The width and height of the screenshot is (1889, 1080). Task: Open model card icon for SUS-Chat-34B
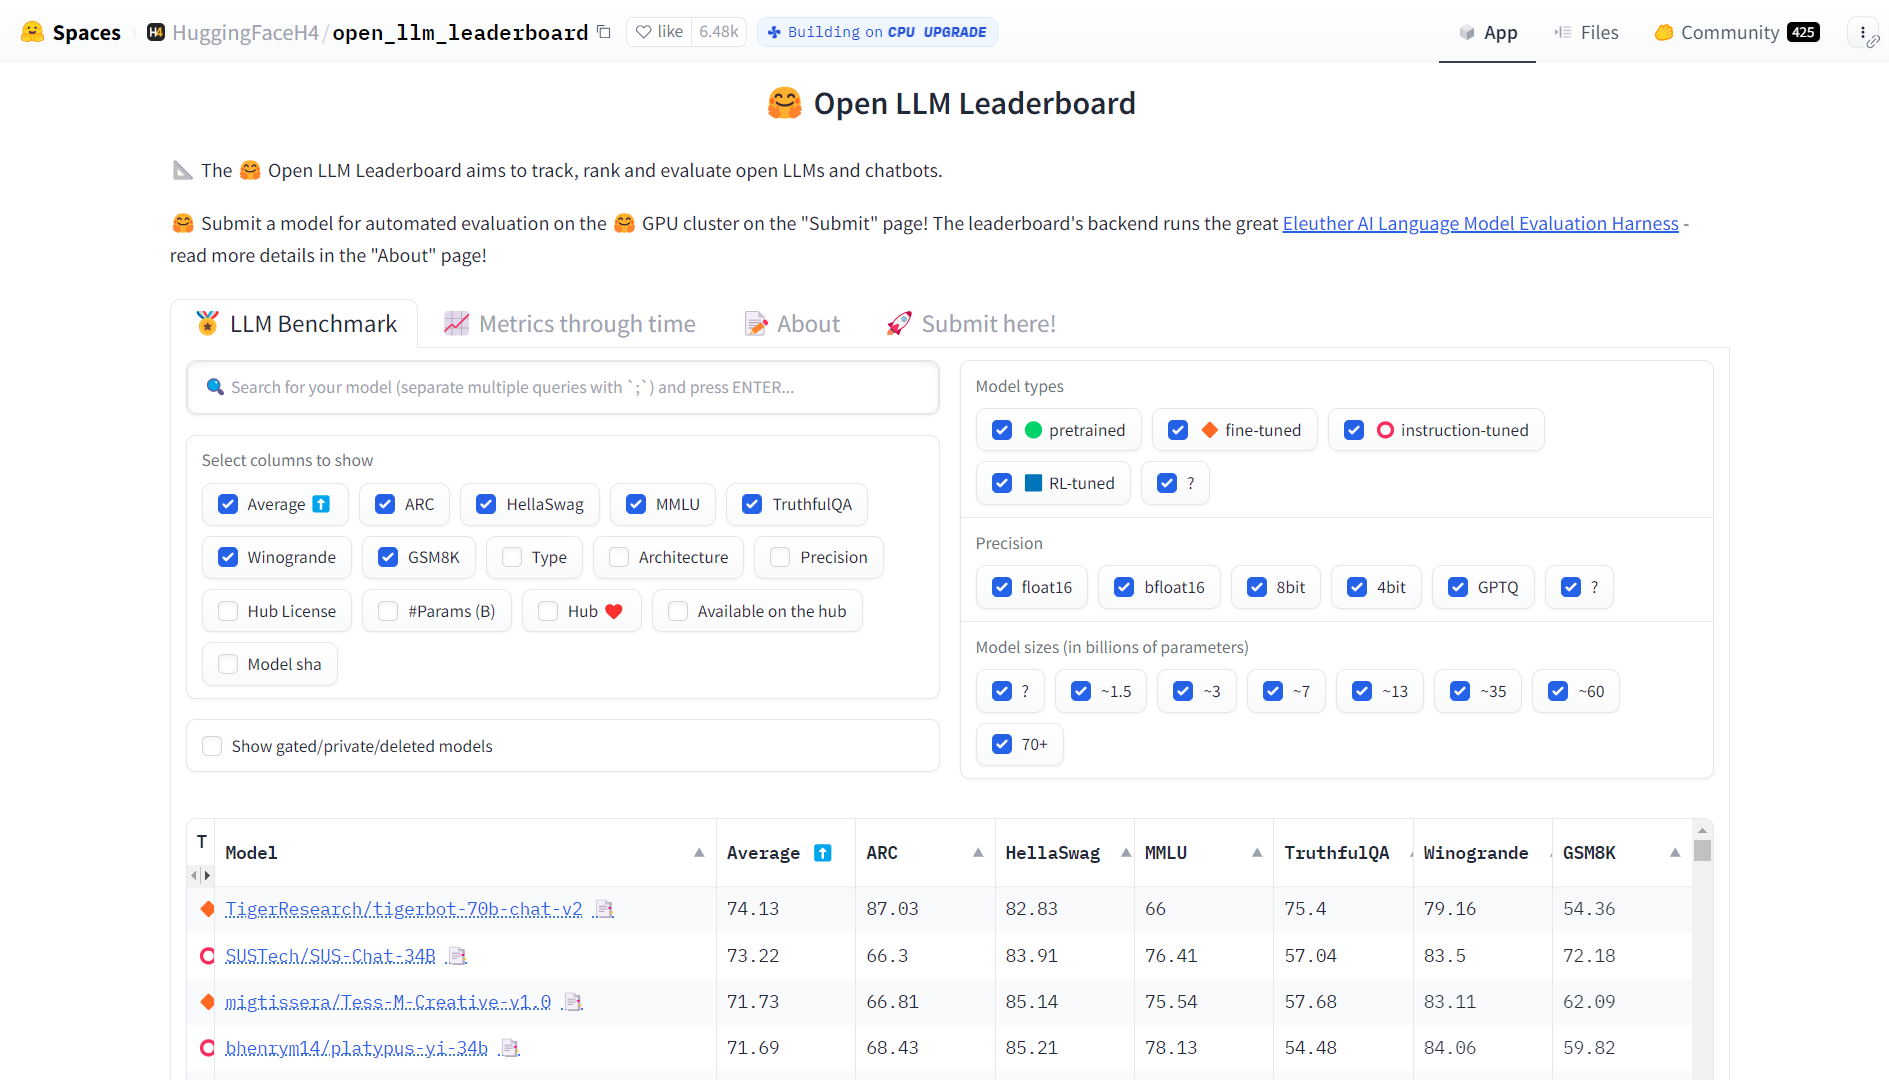point(457,956)
